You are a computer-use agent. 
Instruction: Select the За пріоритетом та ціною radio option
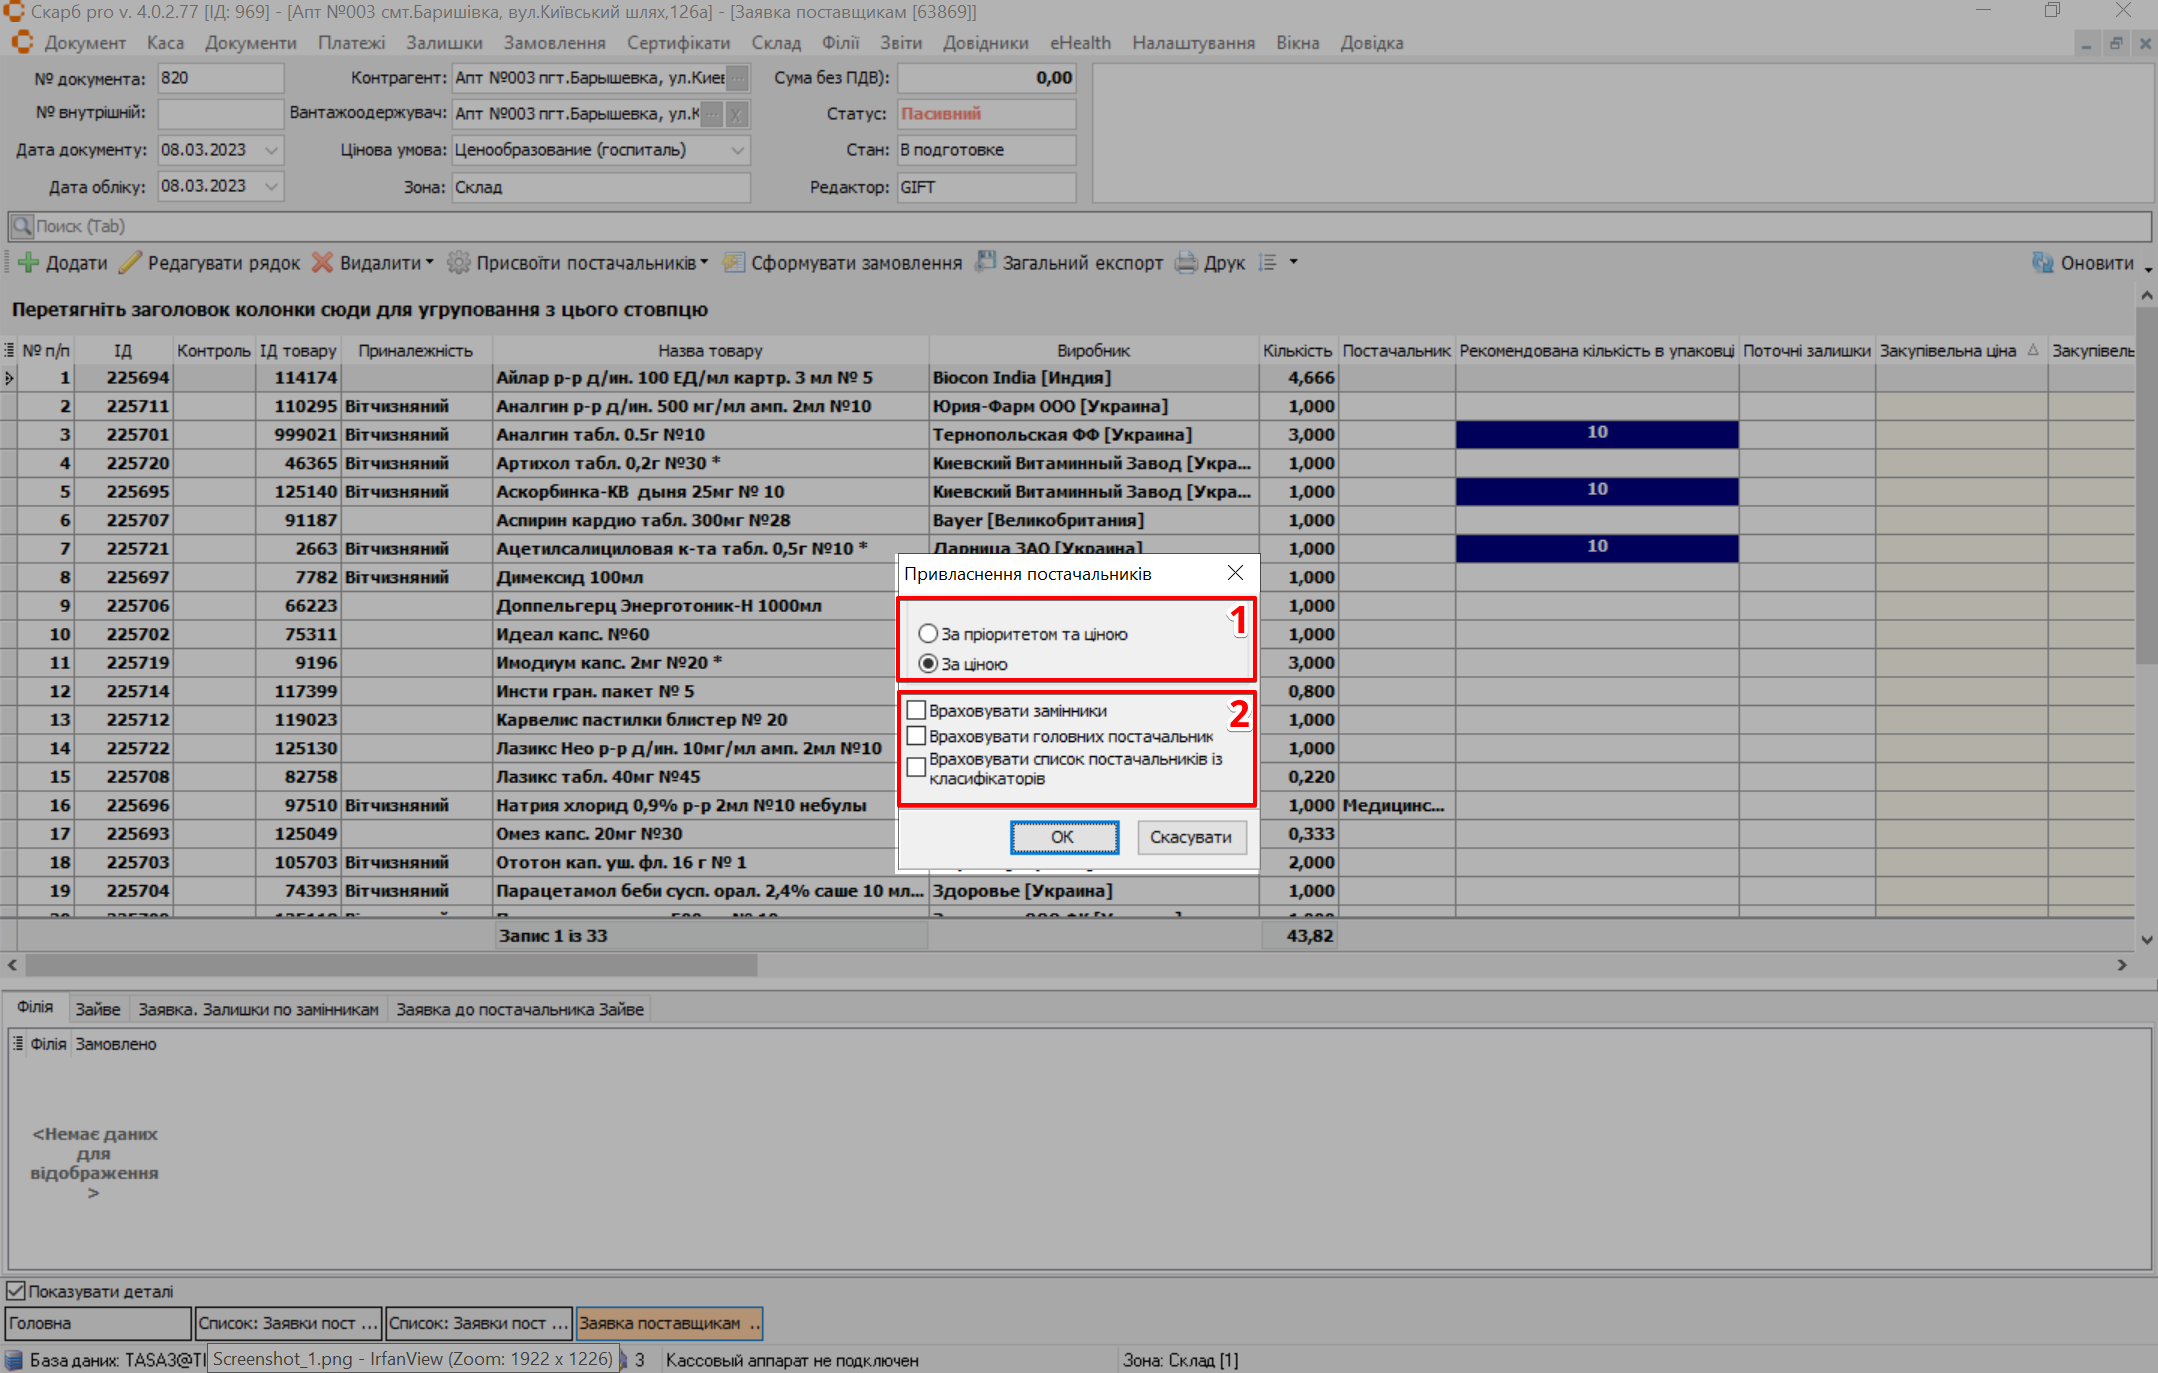(928, 634)
